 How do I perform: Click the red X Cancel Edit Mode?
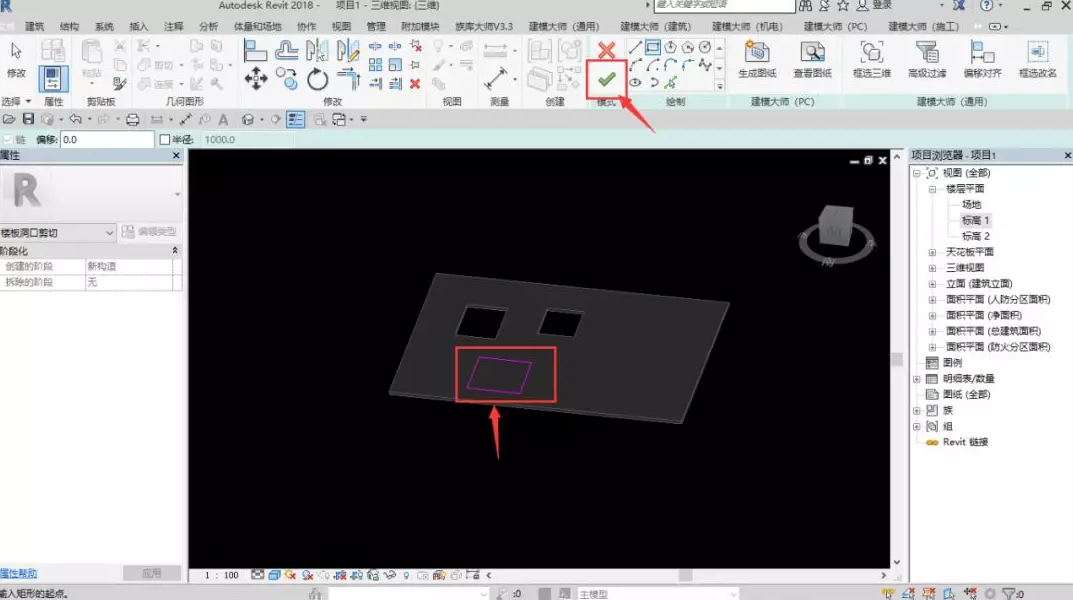606,50
